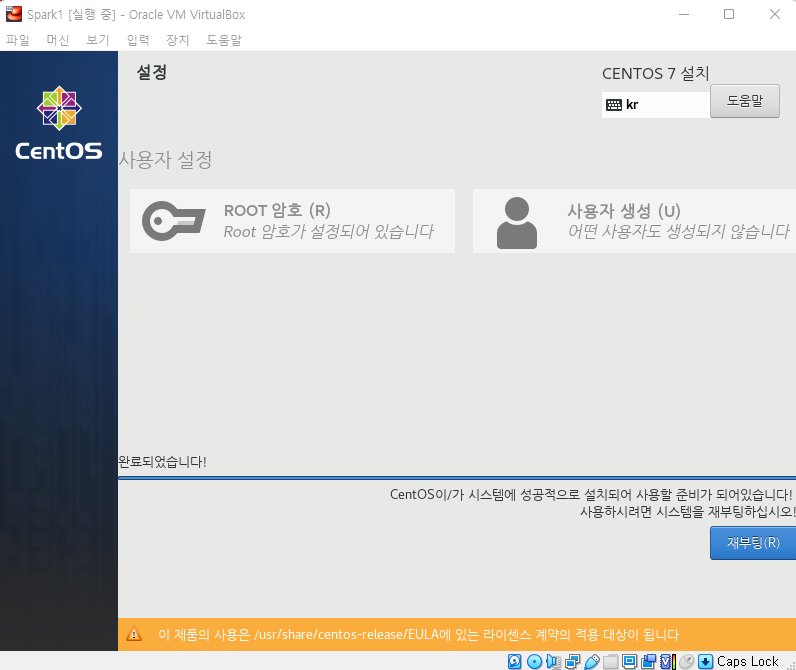Click the CENTOS 7 설치 heading
This screenshot has width=796, height=670.
pos(655,74)
